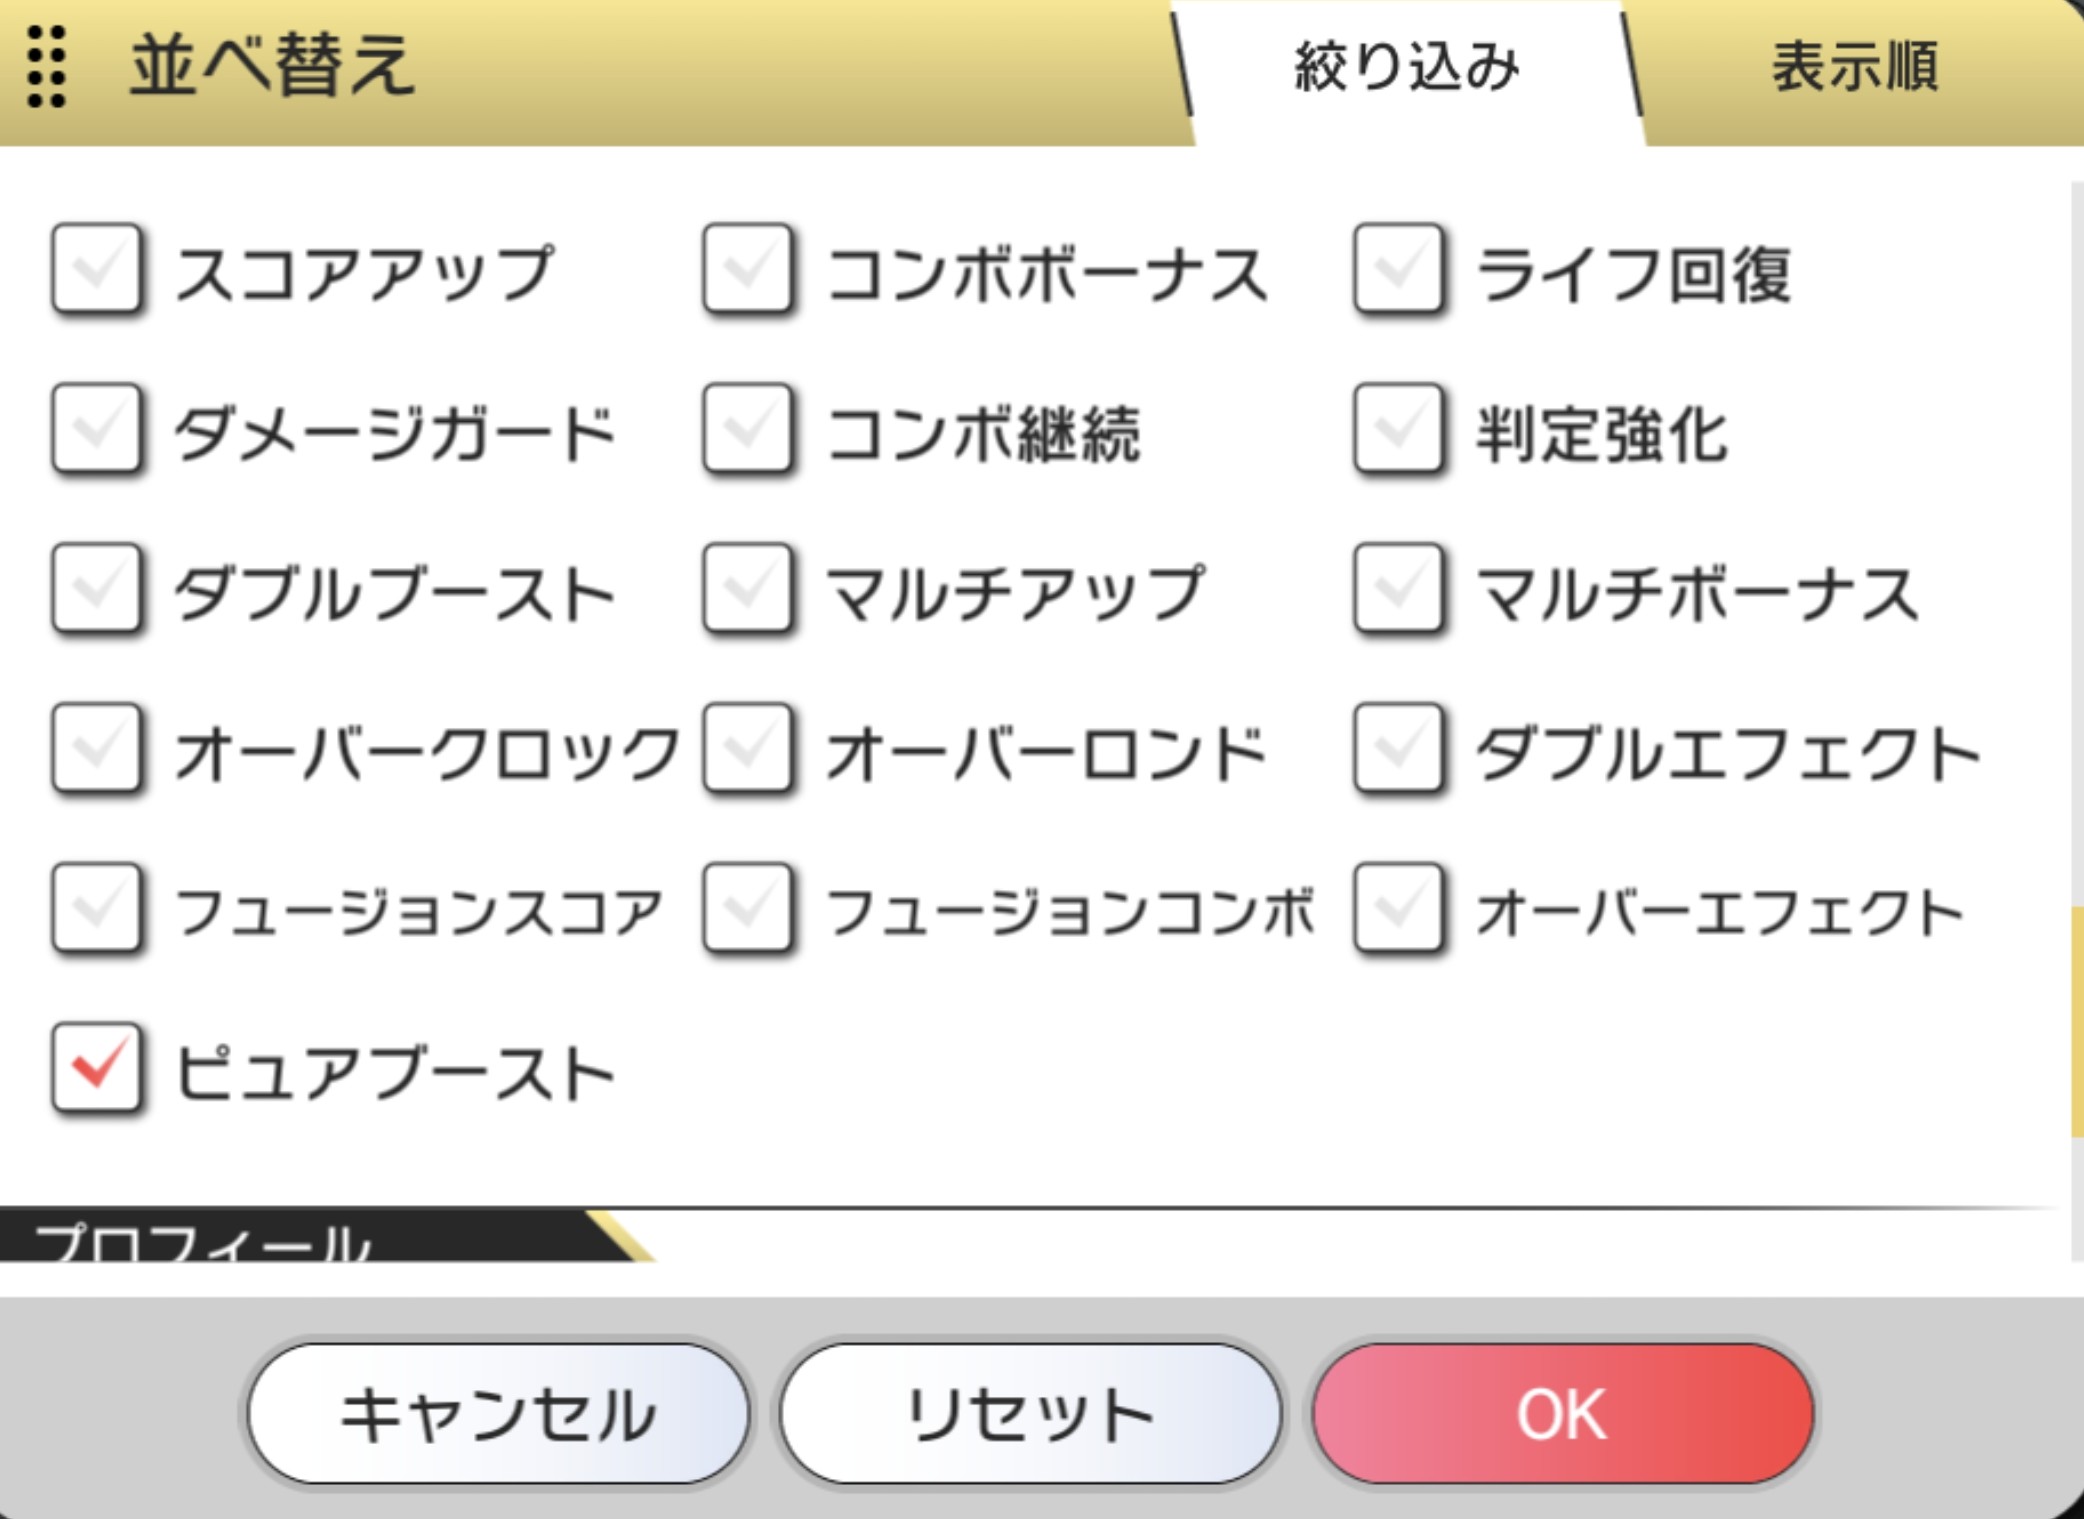Screen dimensions: 2084x1519
Task: Check the オーバークロック option
Action: [x=96, y=750]
